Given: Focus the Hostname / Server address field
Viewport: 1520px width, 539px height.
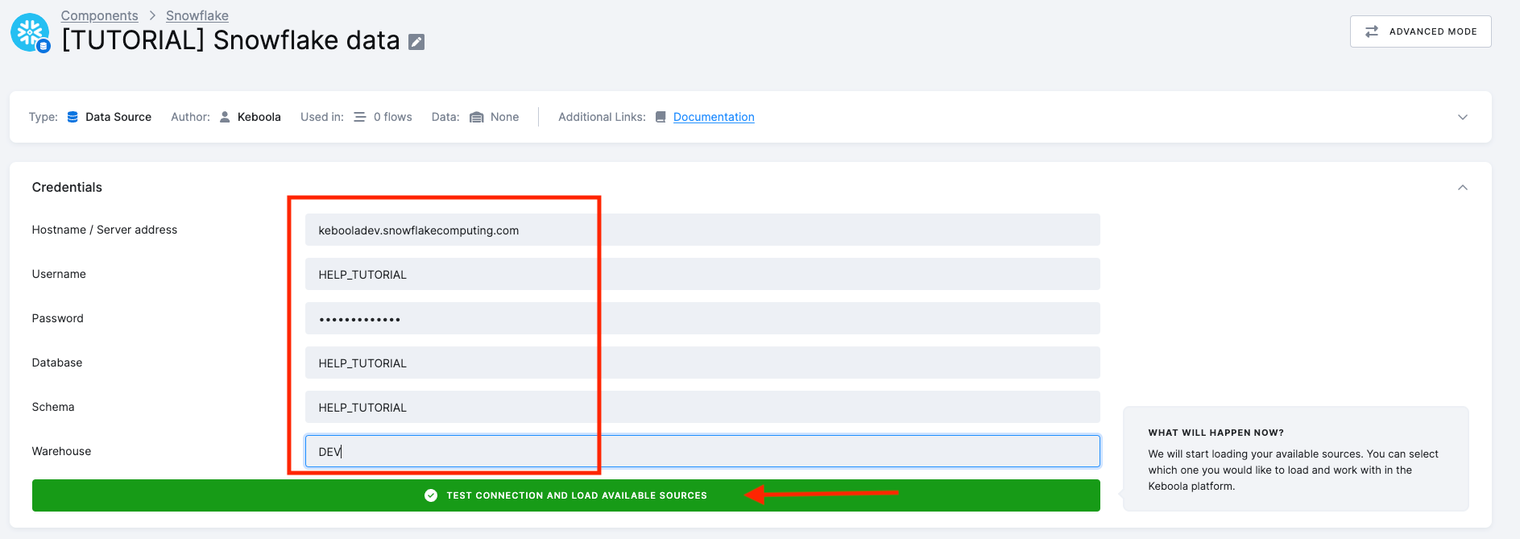Looking at the screenshot, I should (703, 229).
